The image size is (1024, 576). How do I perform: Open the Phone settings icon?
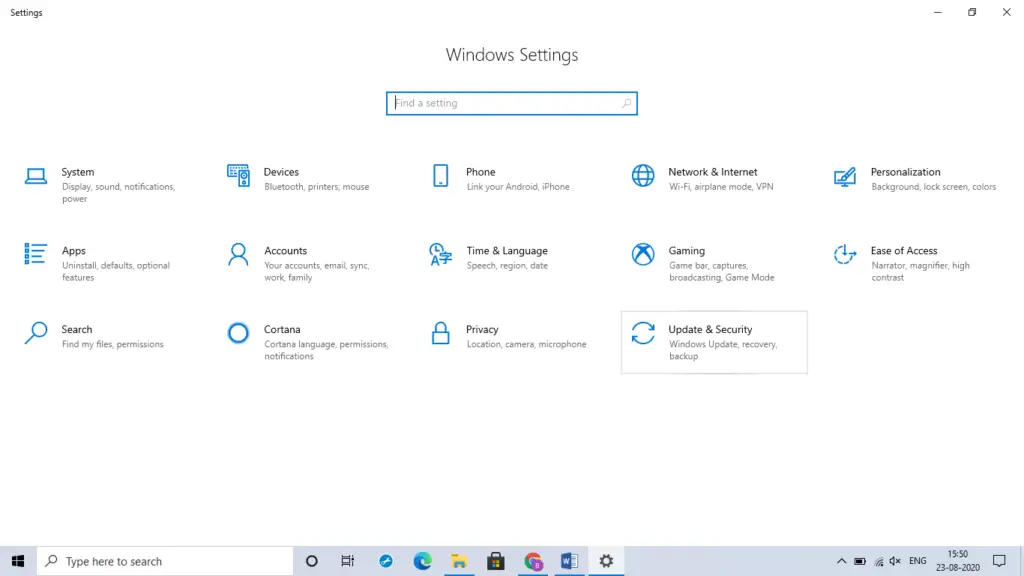pyautogui.click(x=441, y=176)
